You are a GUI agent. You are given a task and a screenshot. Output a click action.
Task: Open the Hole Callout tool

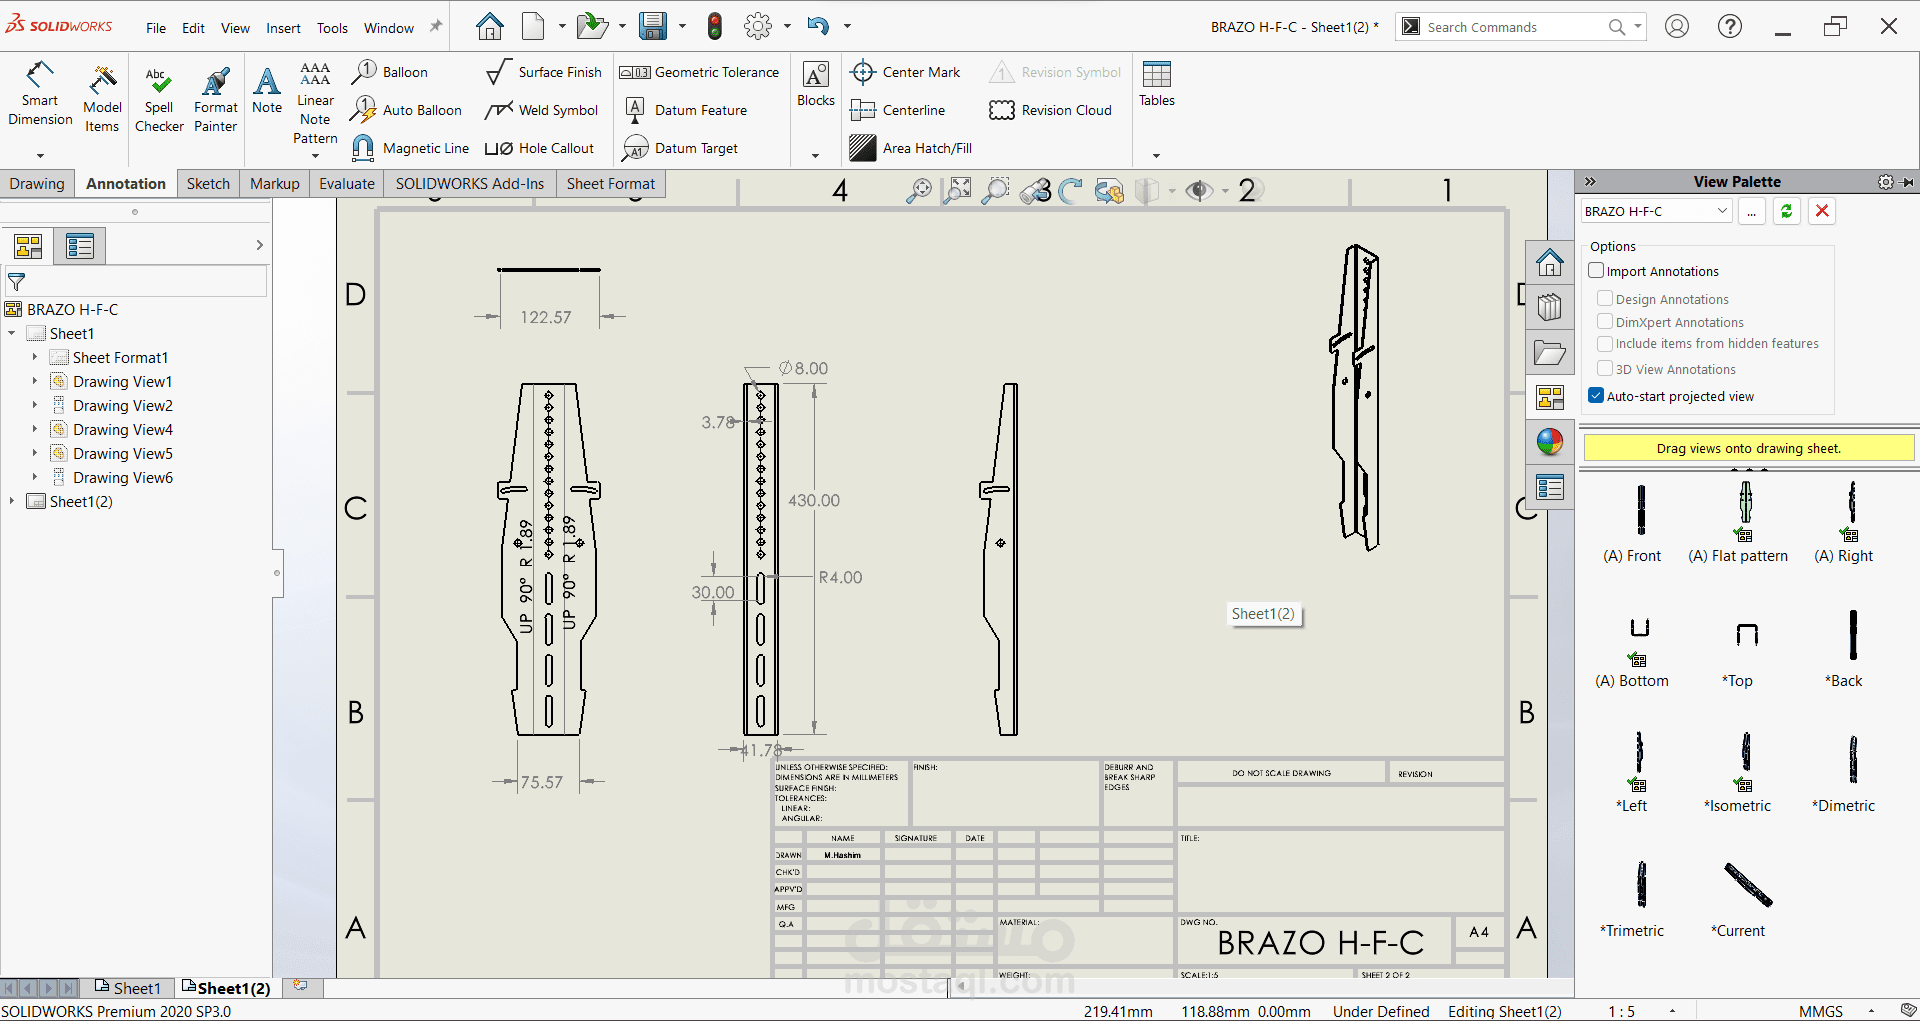pyautogui.click(x=539, y=148)
